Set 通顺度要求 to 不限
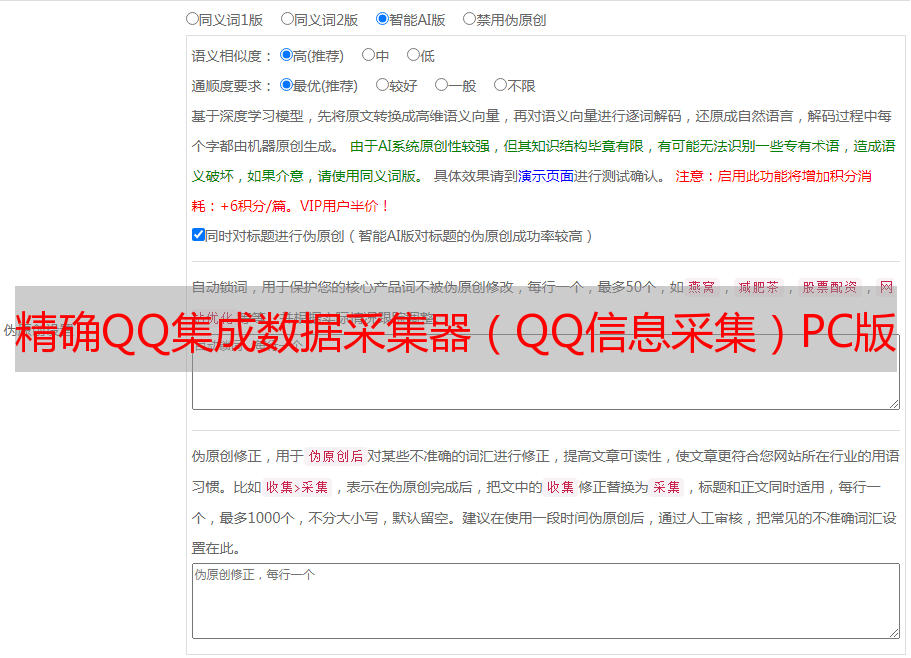Image resolution: width=911 pixels, height=658 pixels. tap(500, 85)
